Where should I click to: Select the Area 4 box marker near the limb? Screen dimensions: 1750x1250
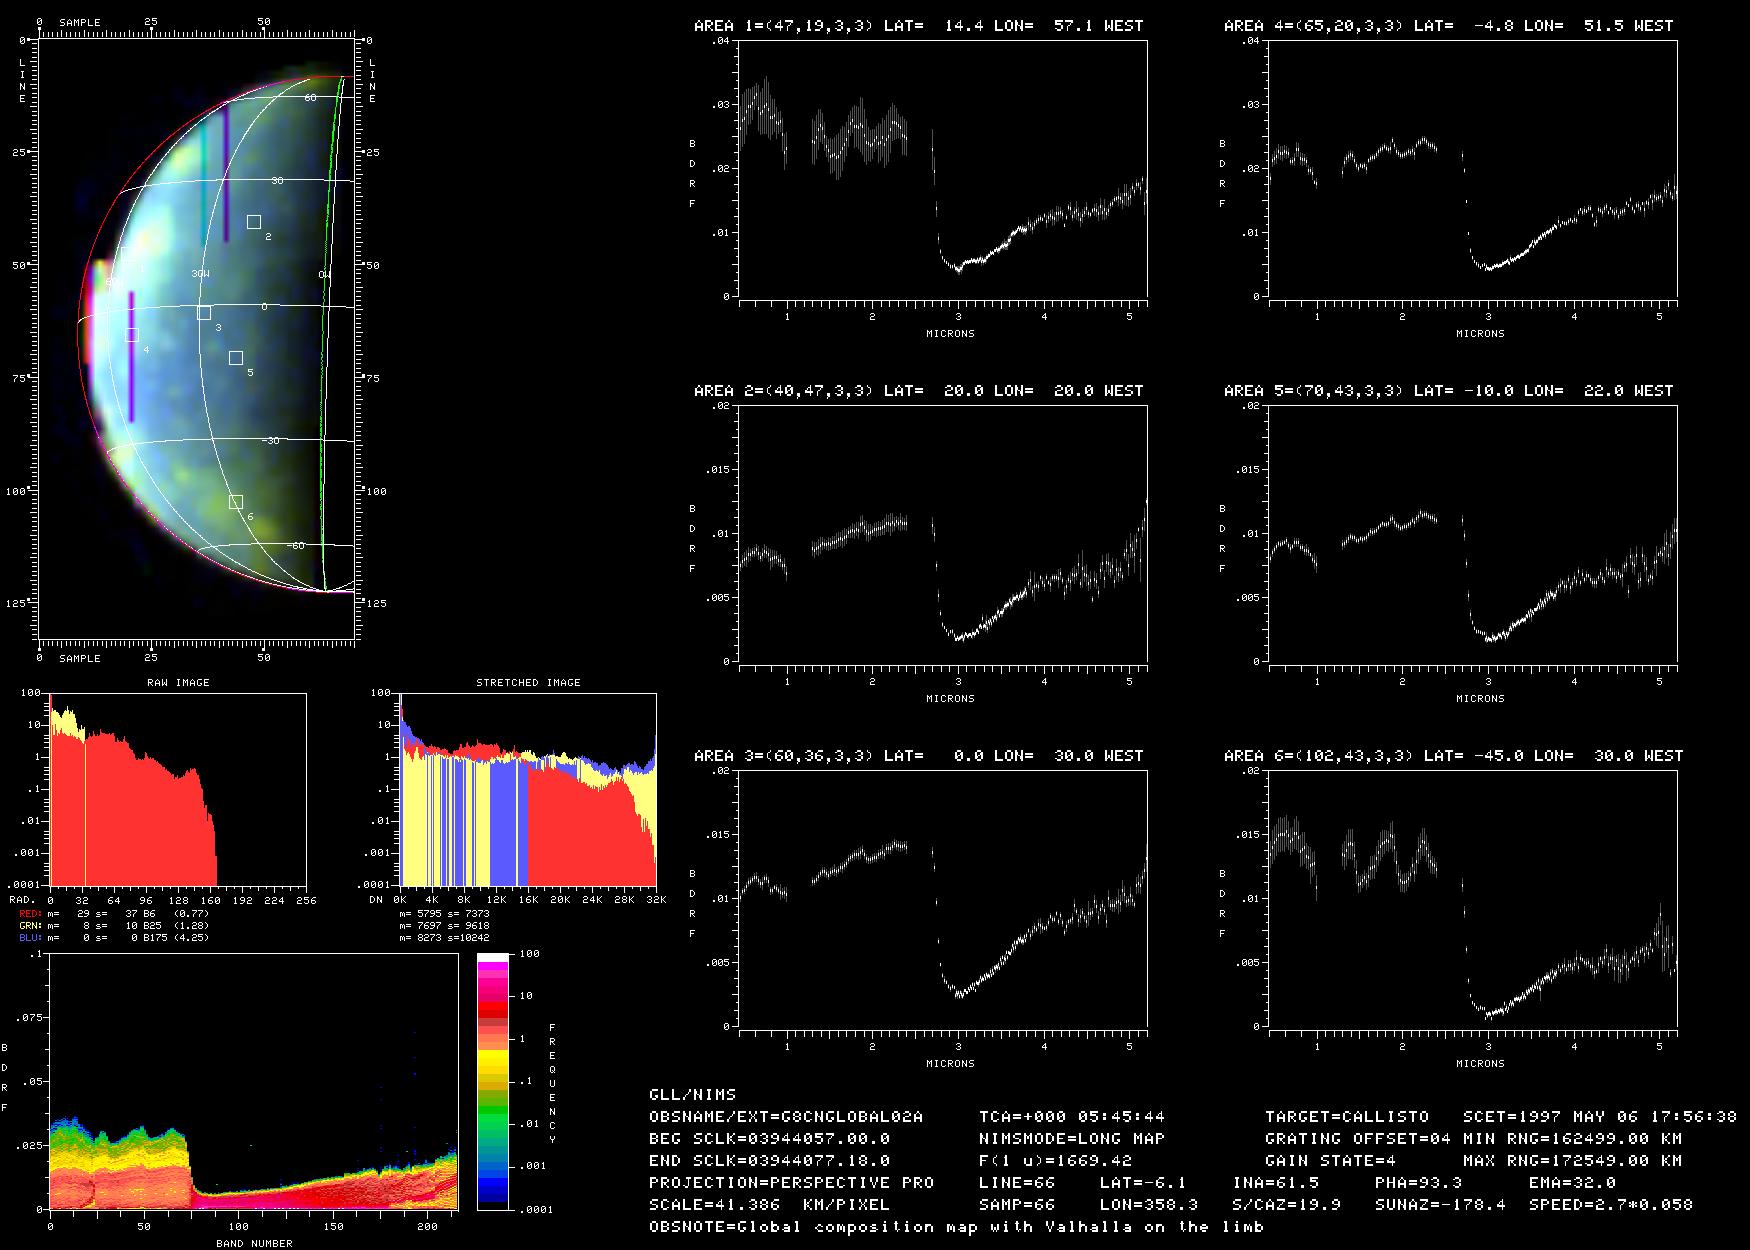pyautogui.click(x=132, y=335)
